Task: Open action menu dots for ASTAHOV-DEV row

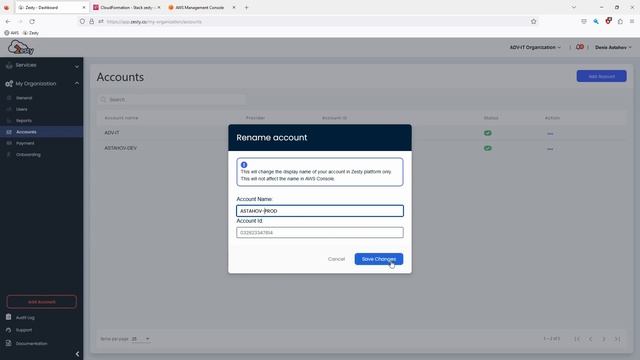Action: pyautogui.click(x=550, y=149)
